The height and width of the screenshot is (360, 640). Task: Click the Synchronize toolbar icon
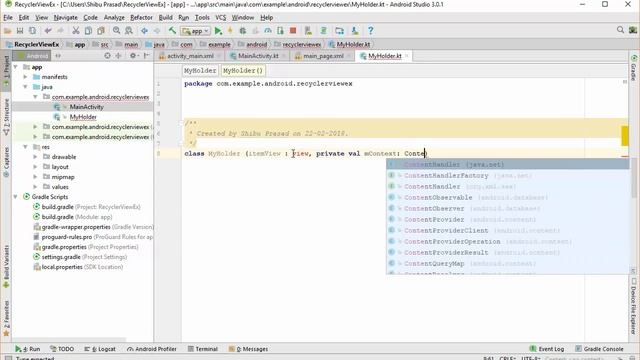tap(32, 31)
